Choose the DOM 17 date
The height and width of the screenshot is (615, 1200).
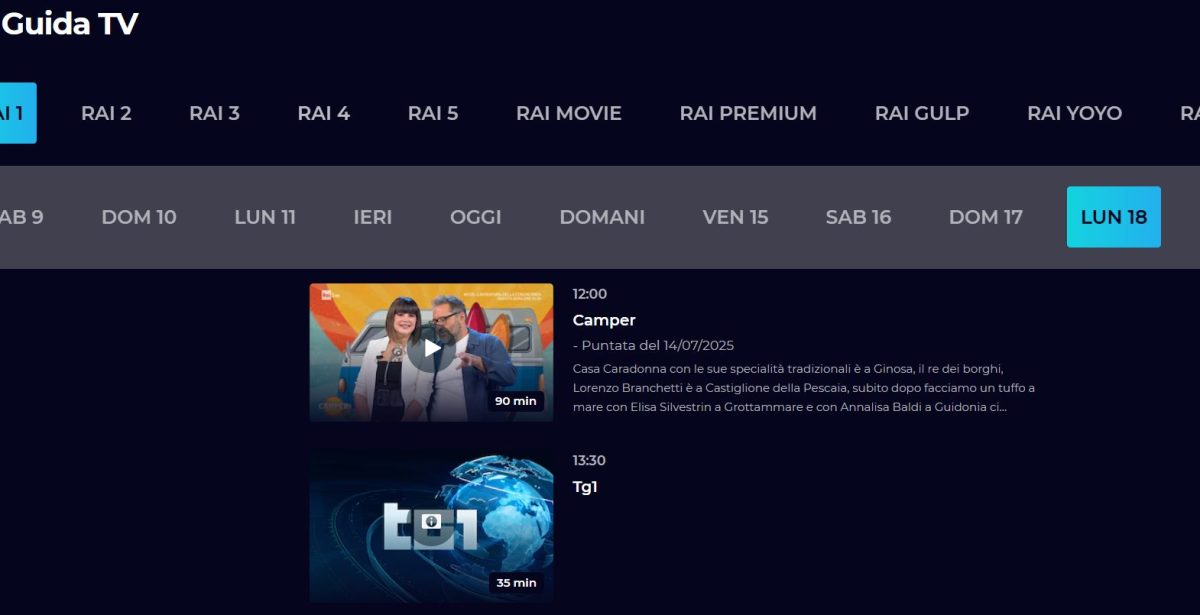(986, 217)
